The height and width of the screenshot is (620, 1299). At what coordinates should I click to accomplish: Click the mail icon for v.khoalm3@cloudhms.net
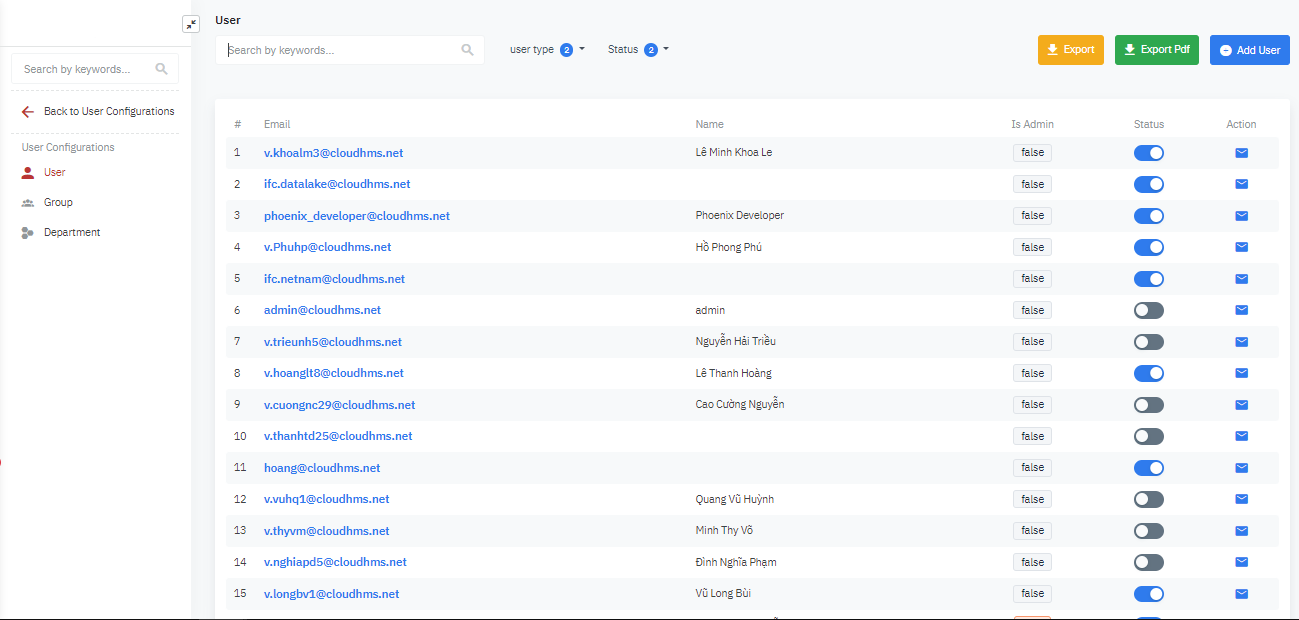(1241, 153)
